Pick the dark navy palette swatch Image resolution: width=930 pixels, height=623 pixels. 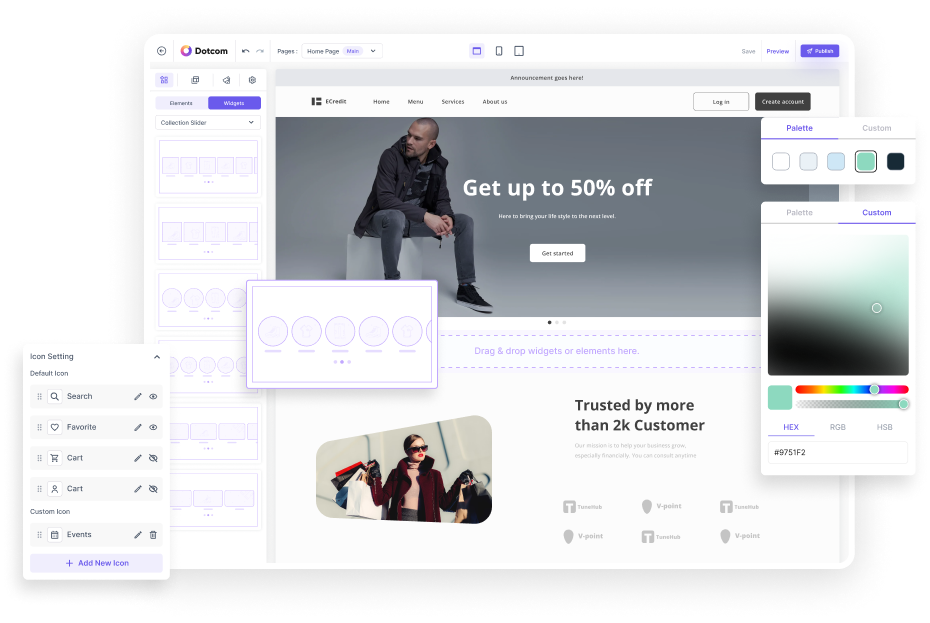pos(895,161)
